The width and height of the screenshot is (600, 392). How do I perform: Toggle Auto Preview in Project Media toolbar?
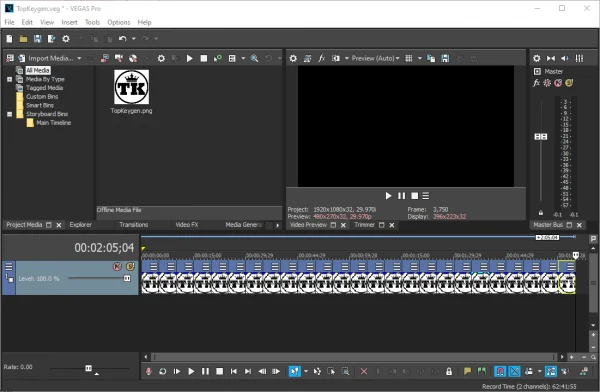click(x=218, y=58)
